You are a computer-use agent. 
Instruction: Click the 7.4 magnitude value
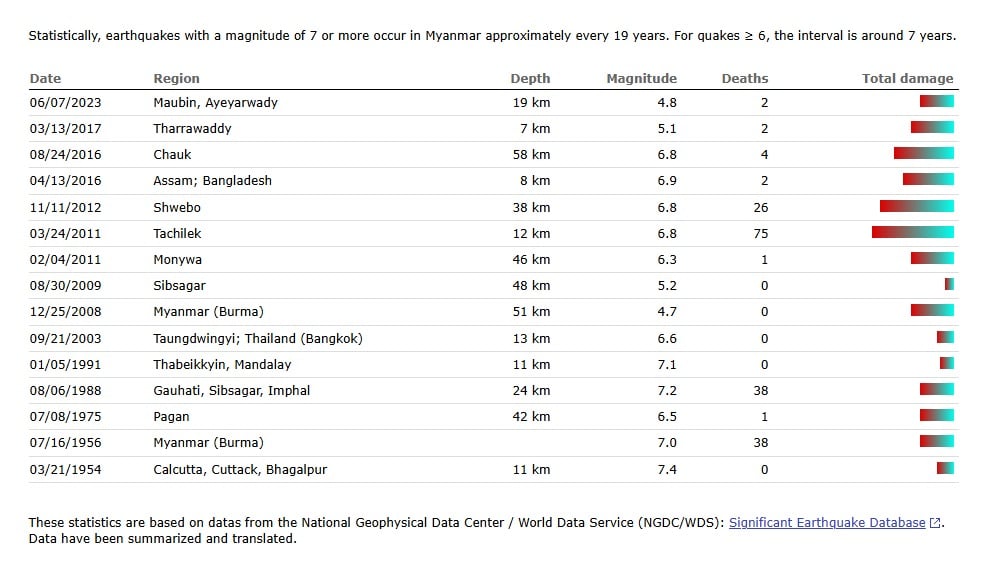coord(667,470)
